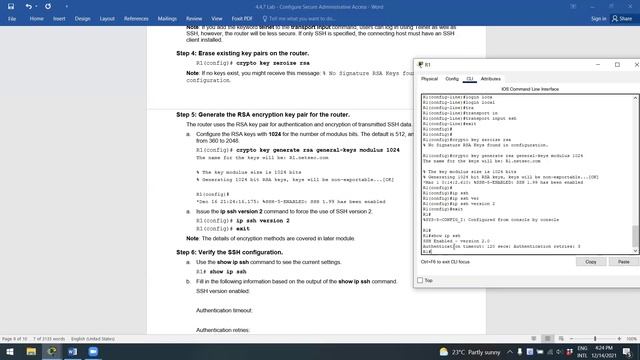Click the Copy button in R1 window
Viewport: 640px width, 360px height.
tap(591, 262)
